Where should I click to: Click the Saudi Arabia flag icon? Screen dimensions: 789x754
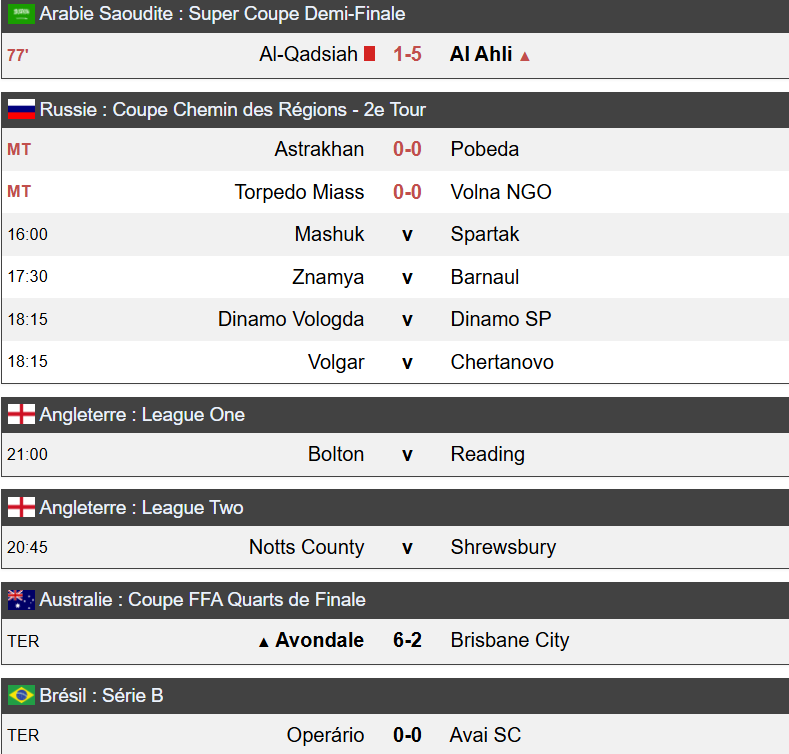(21, 15)
